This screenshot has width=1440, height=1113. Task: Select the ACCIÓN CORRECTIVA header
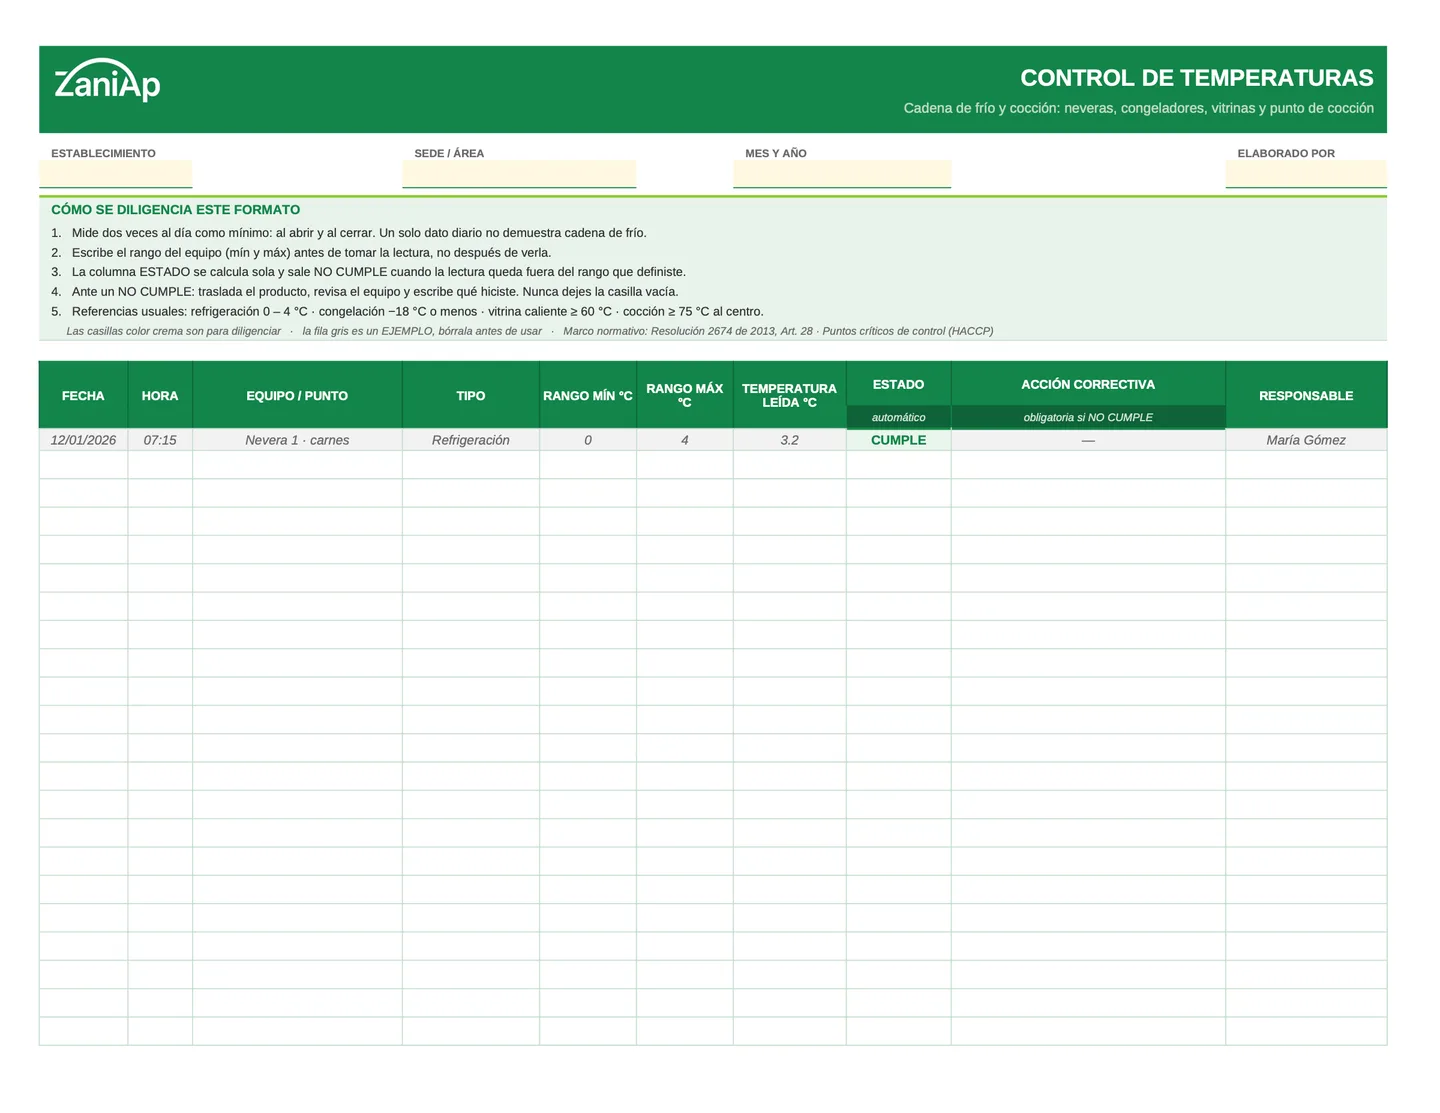click(x=1088, y=384)
